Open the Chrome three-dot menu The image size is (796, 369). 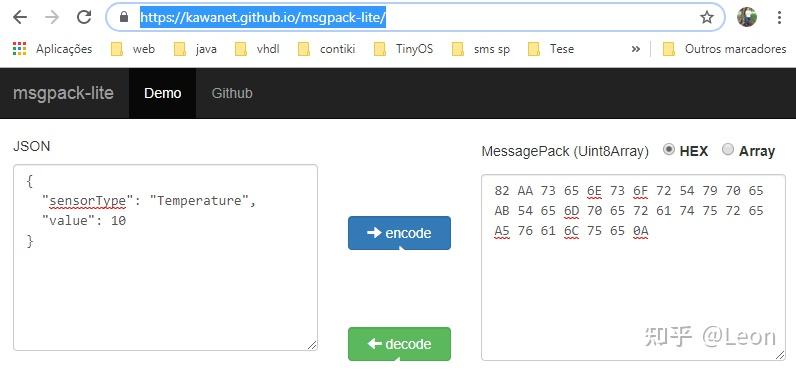[779, 17]
